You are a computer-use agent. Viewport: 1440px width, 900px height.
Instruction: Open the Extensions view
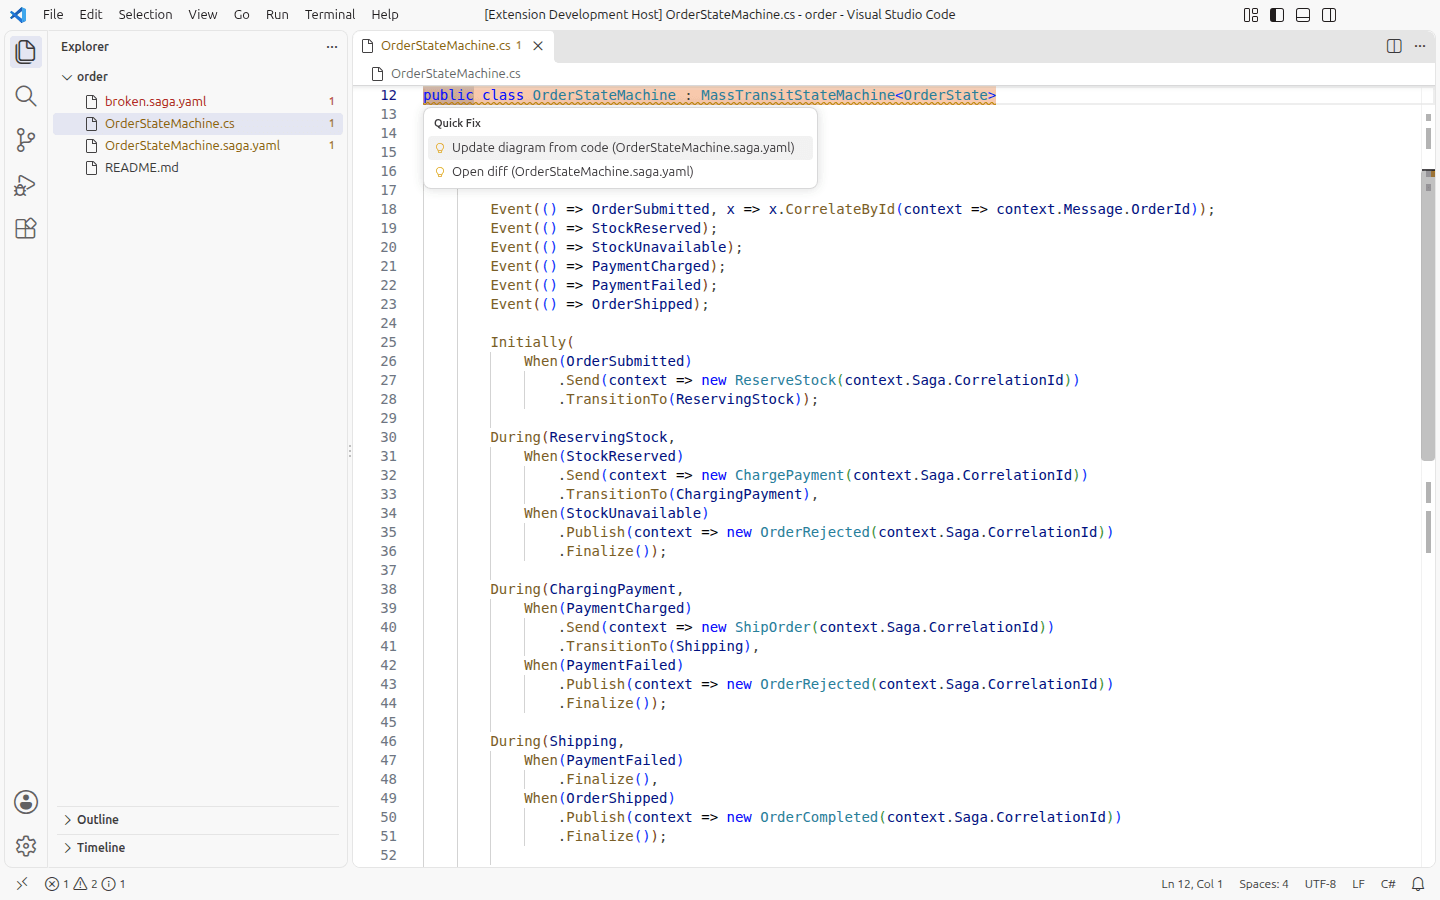(26, 229)
